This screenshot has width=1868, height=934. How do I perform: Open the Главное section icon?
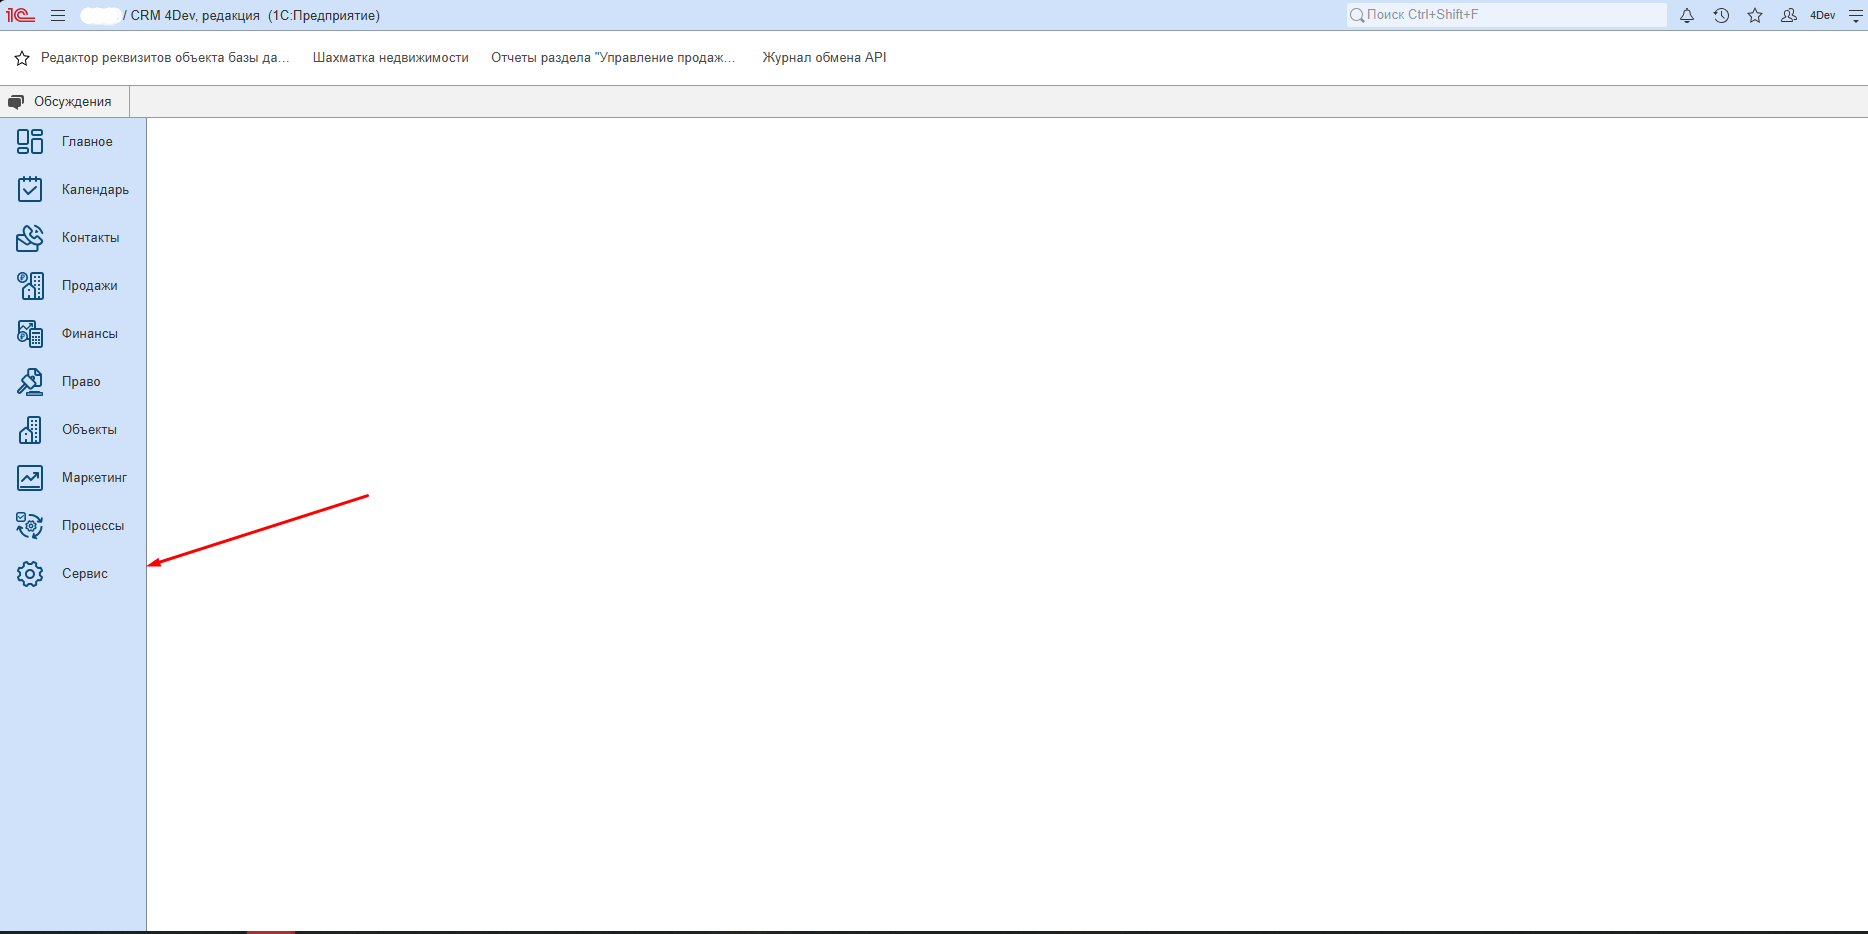pyautogui.click(x=30, y=142)
